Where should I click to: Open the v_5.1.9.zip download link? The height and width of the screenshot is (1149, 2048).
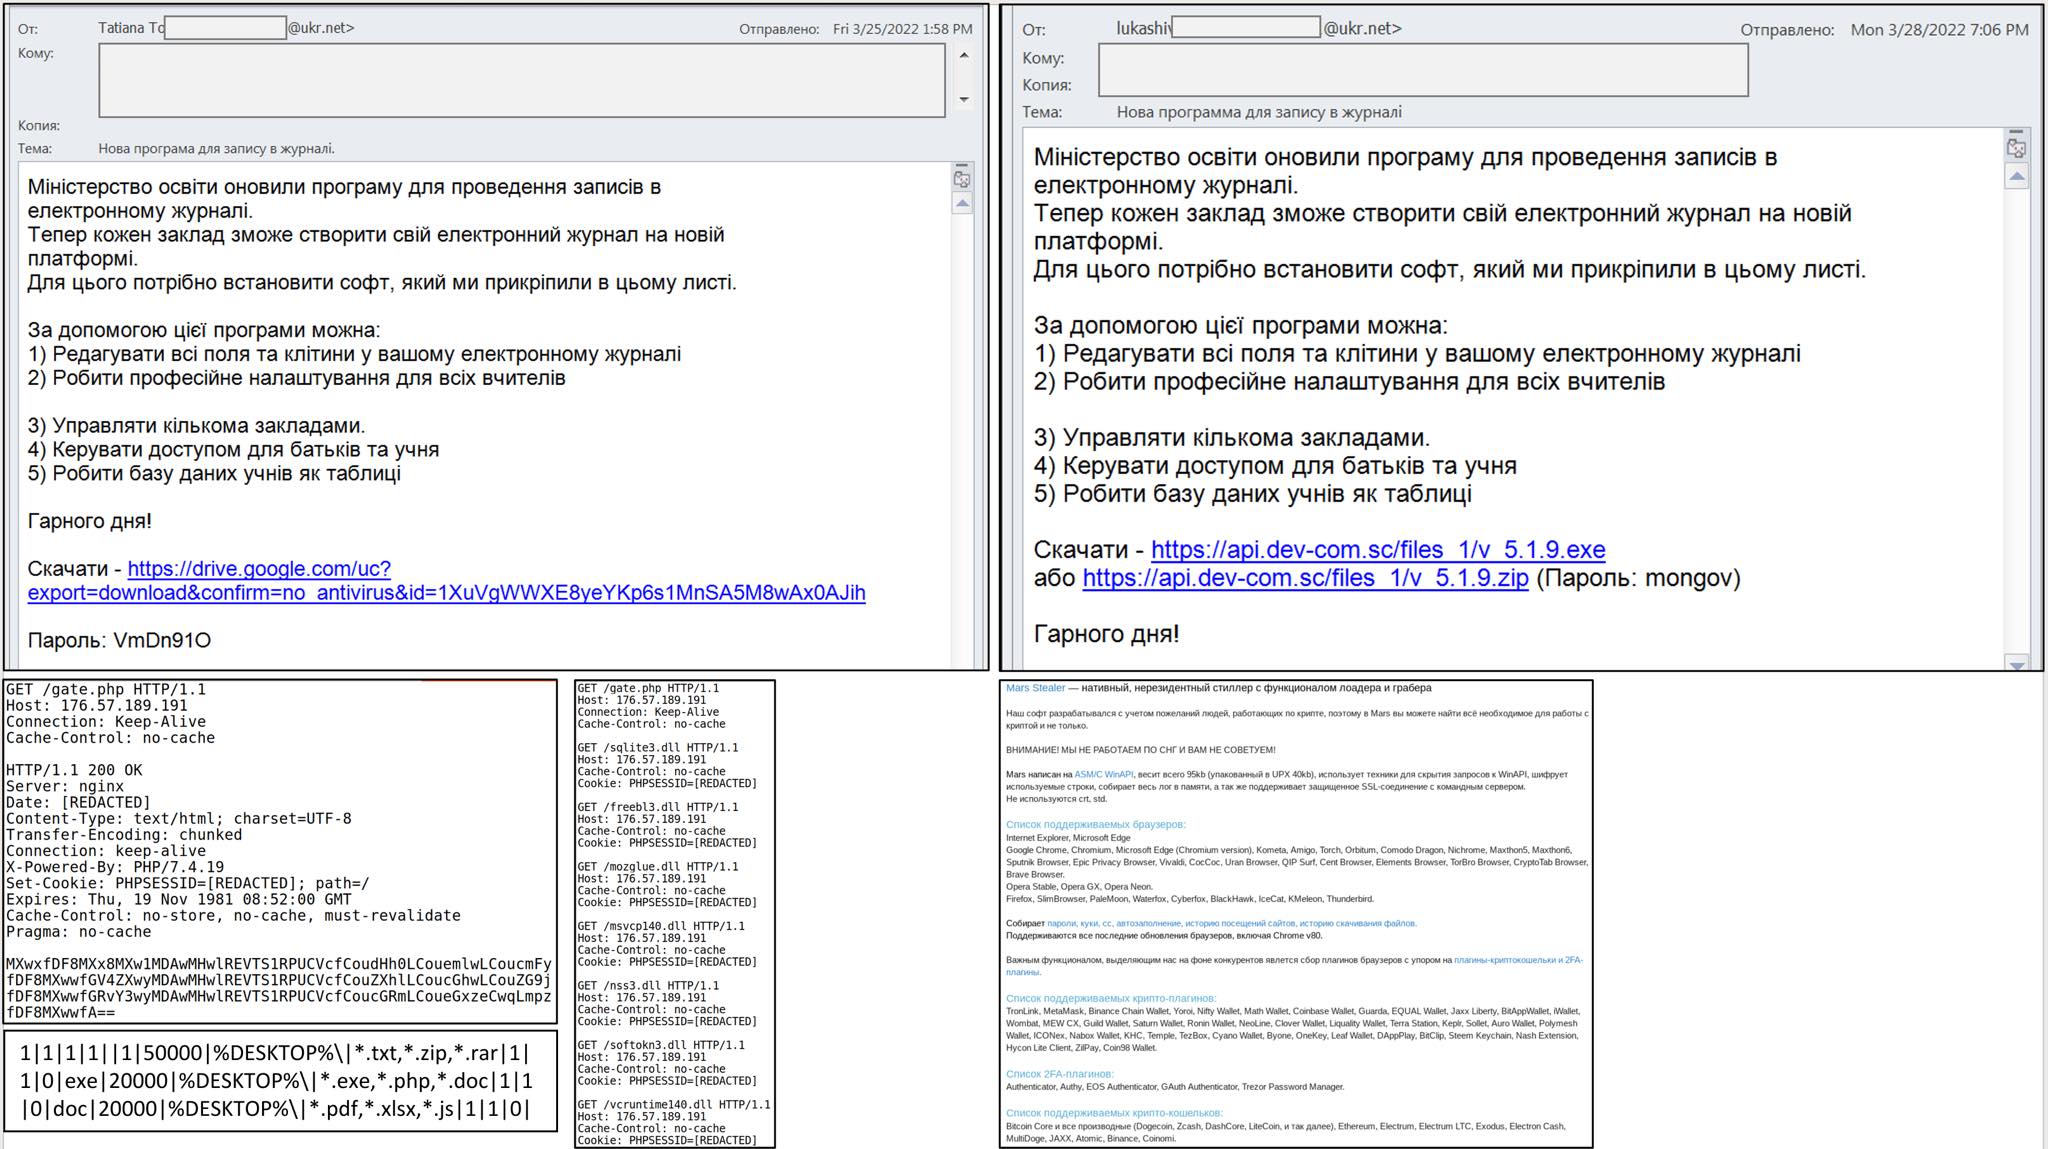1305,577
